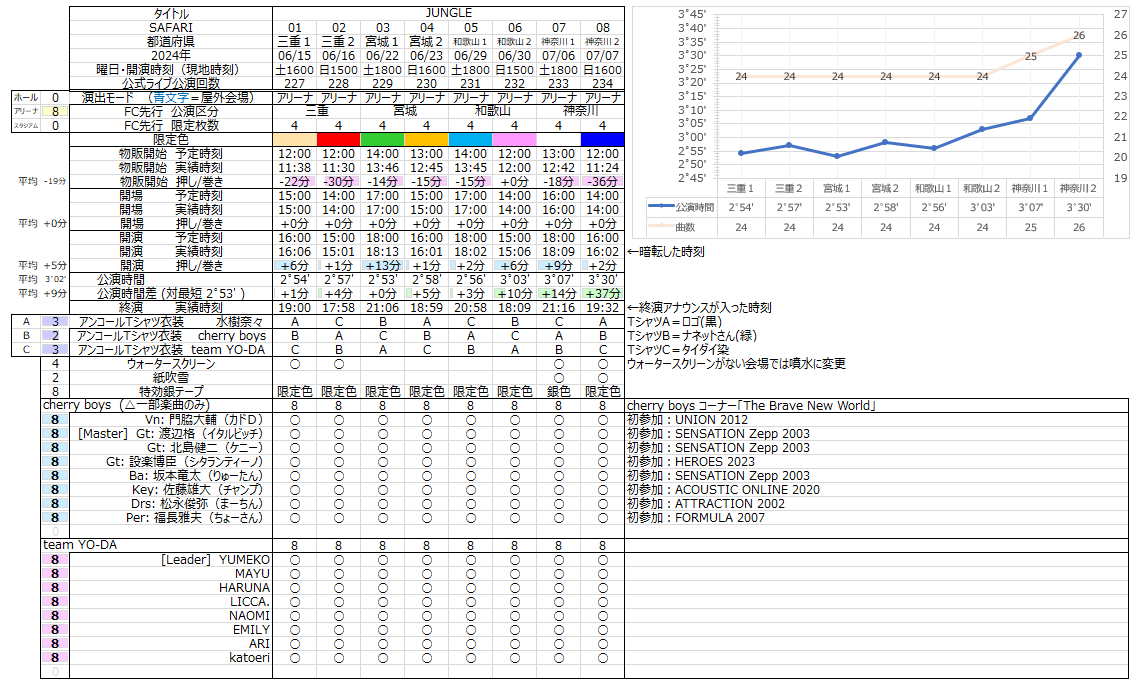Click the team YO-DA section header
This screenshot has width=1142, height=686.
click(157, 545)
